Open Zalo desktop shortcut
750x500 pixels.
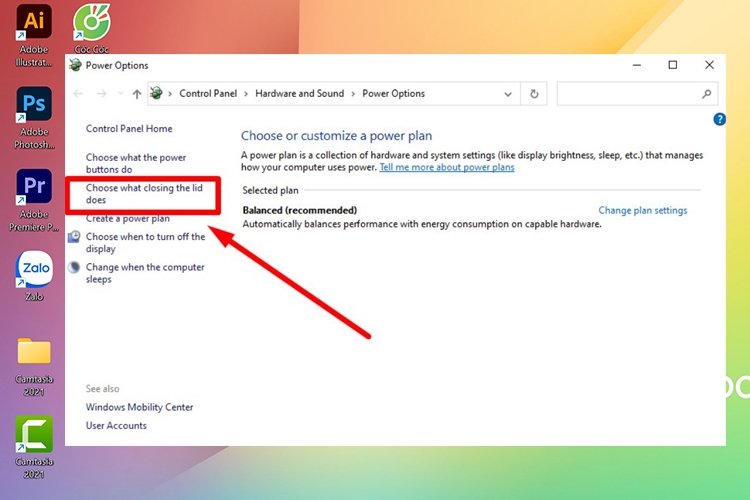click(x=34, y=276)
